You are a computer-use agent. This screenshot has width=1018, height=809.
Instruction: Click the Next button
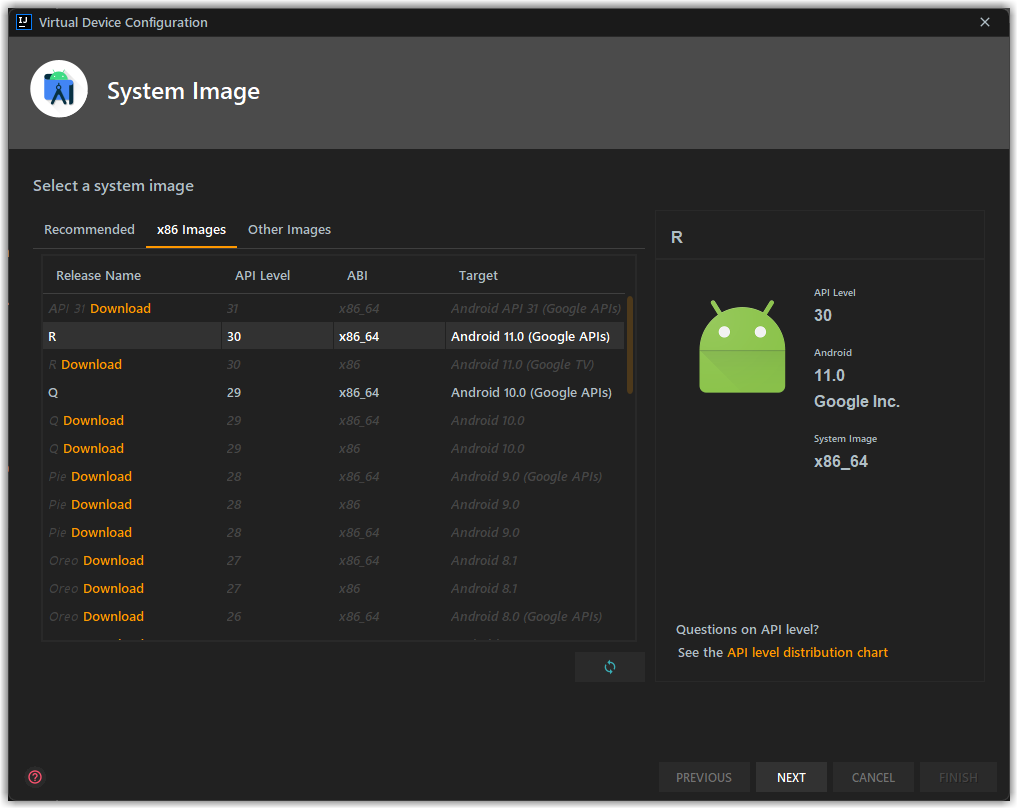point(791,777)
